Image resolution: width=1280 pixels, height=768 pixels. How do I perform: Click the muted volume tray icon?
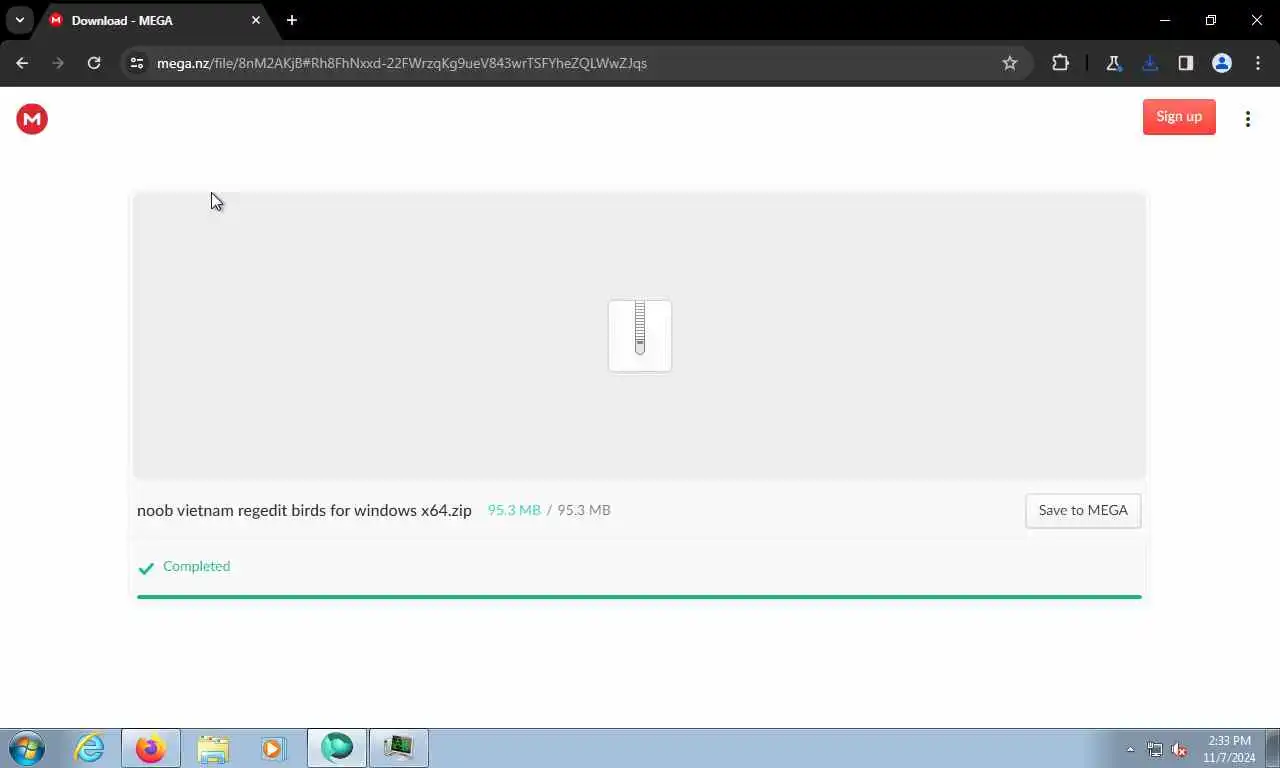click(1180, 749)
